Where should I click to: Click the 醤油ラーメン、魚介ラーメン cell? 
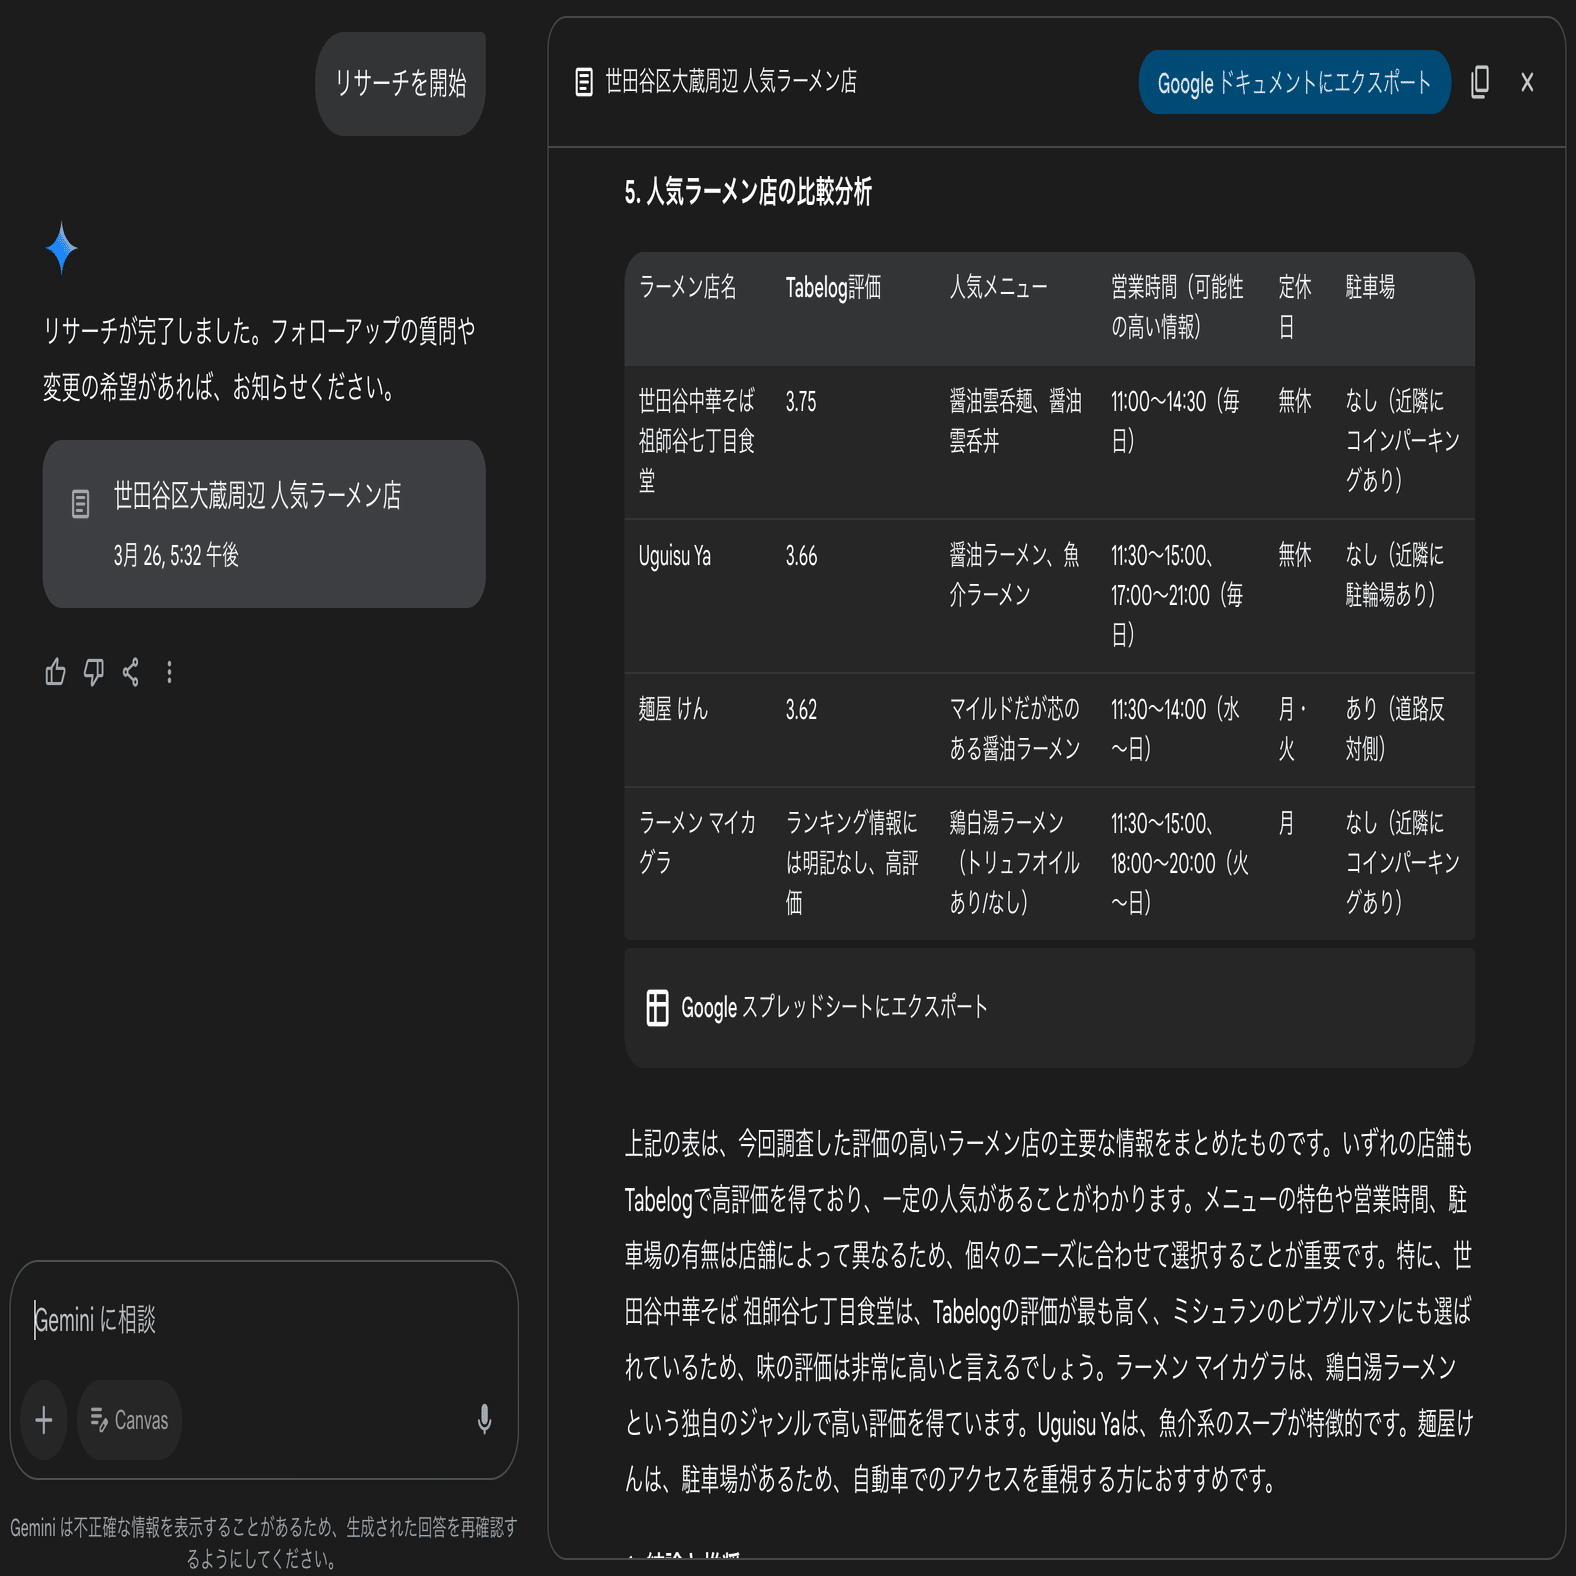click(x=1014, y=575)
